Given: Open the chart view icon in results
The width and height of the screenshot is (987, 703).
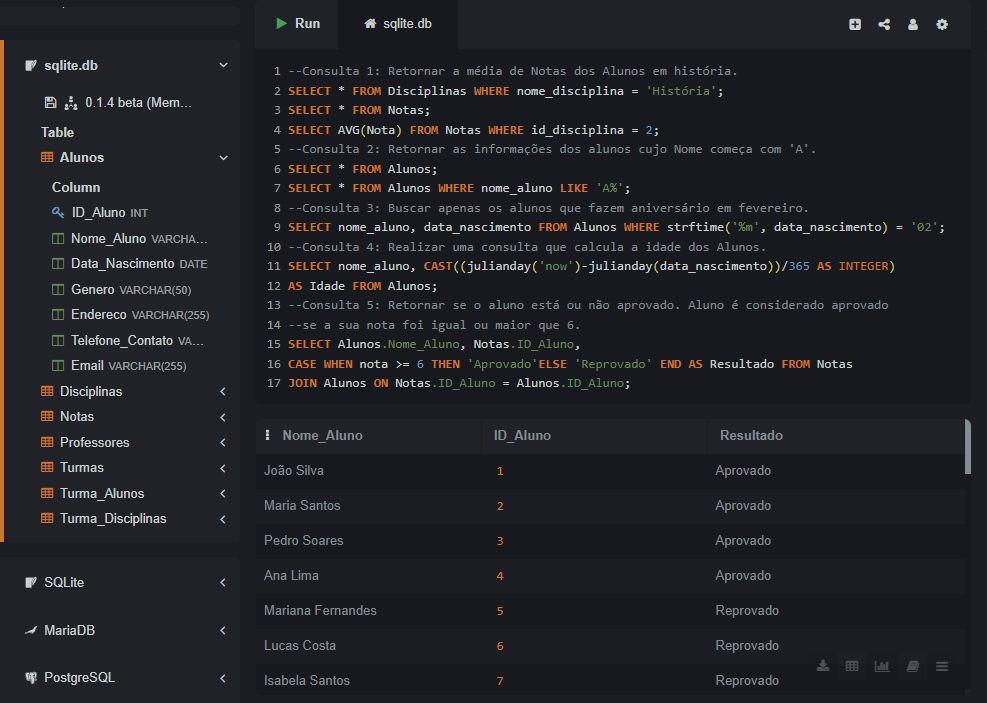Looking at the screenshot, I should pos(882,666).
